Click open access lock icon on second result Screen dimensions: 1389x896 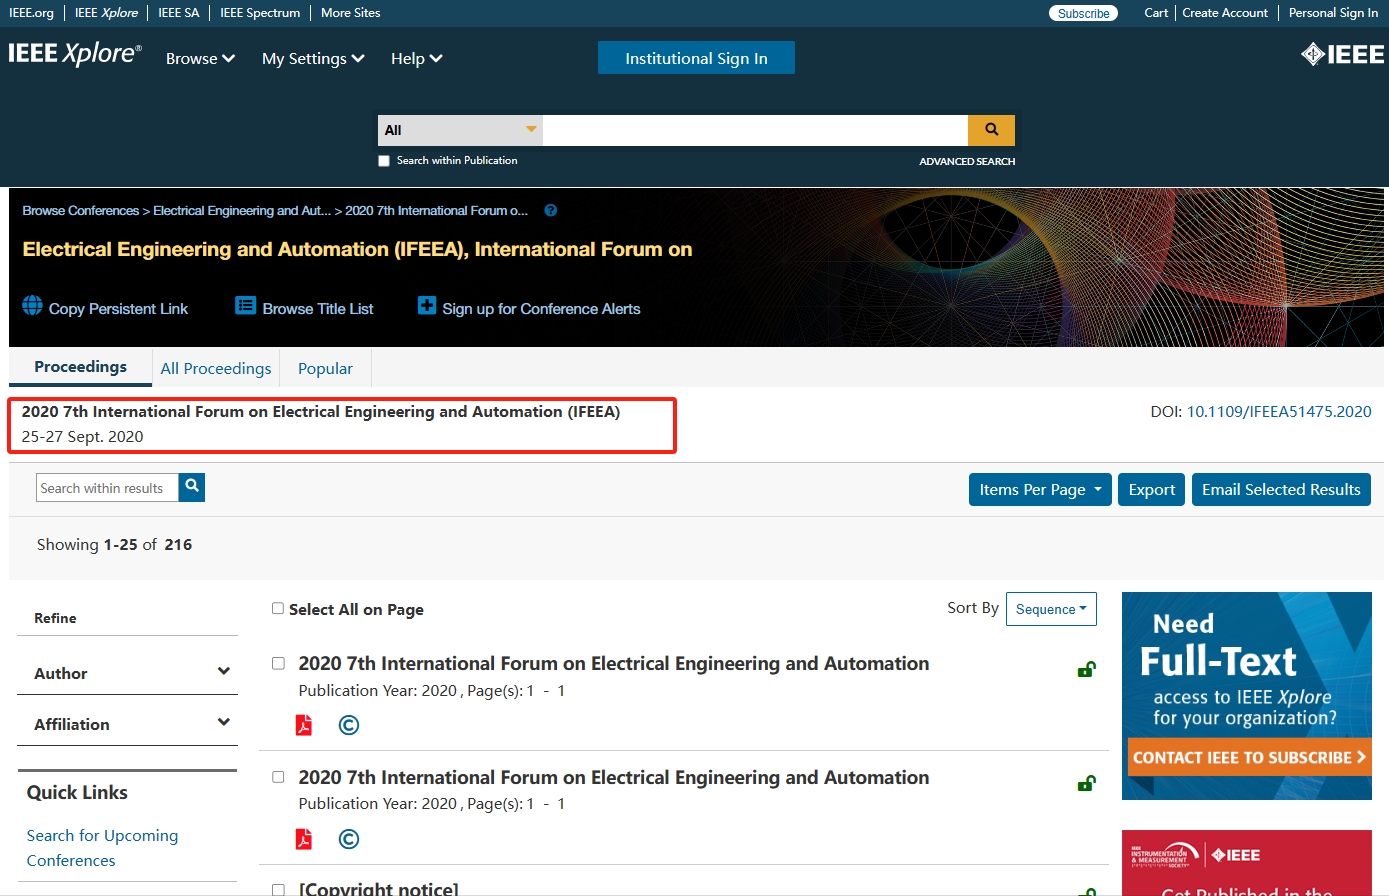point(1086,783)
